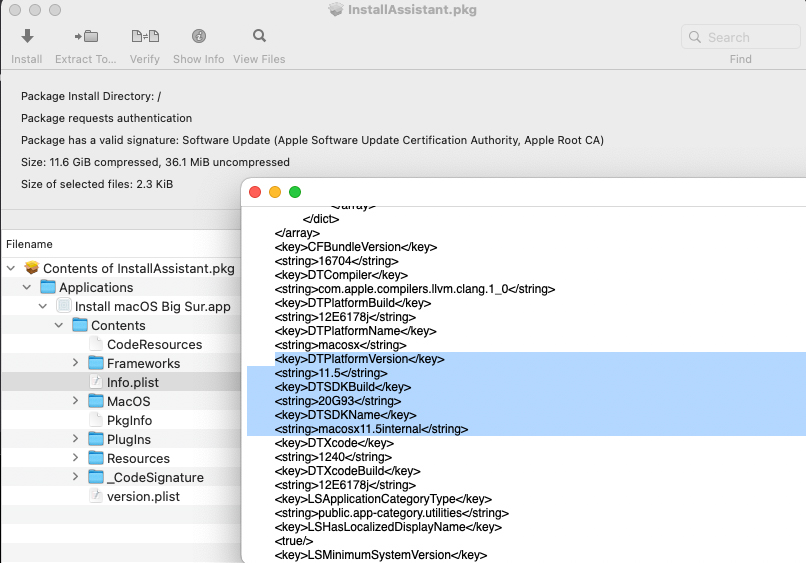Click the DTPlatformName key line
The height and width of the screenshot is (563, 806).
(355, 331)
